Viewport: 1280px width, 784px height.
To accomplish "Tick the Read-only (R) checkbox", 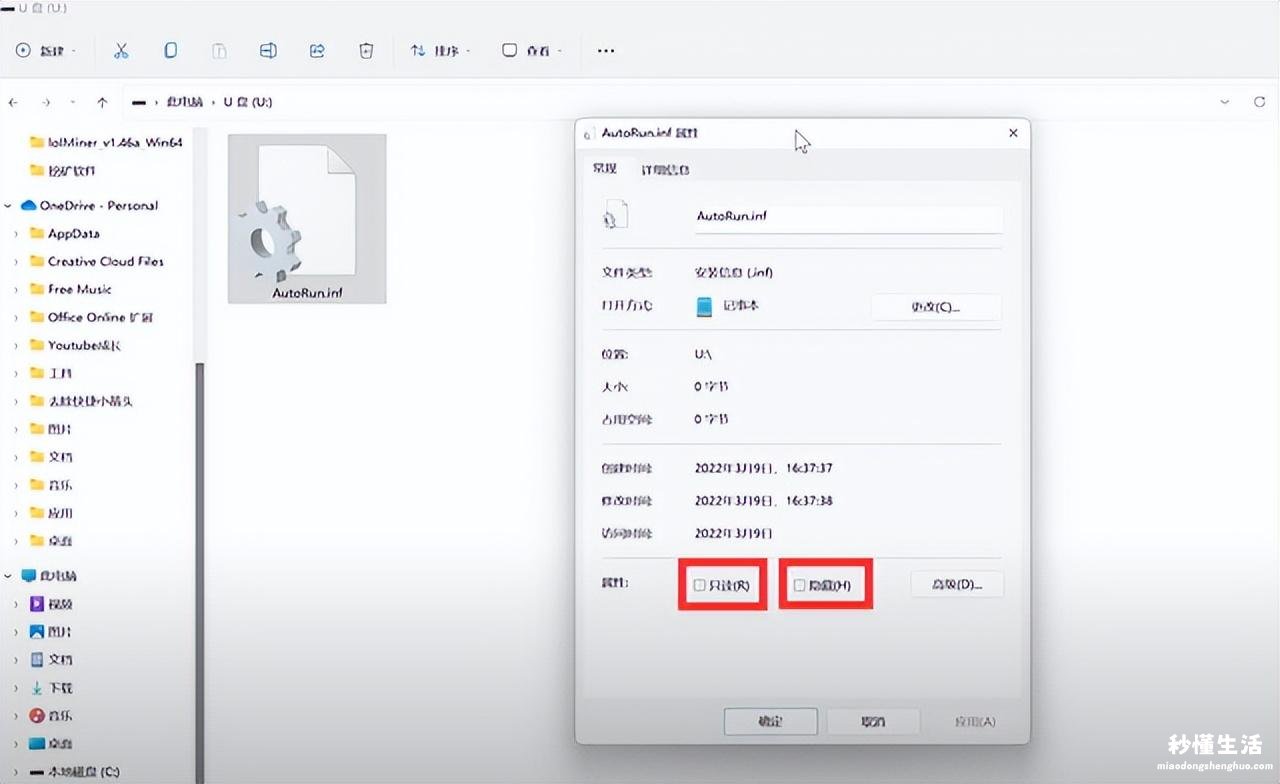I will 700,585.
